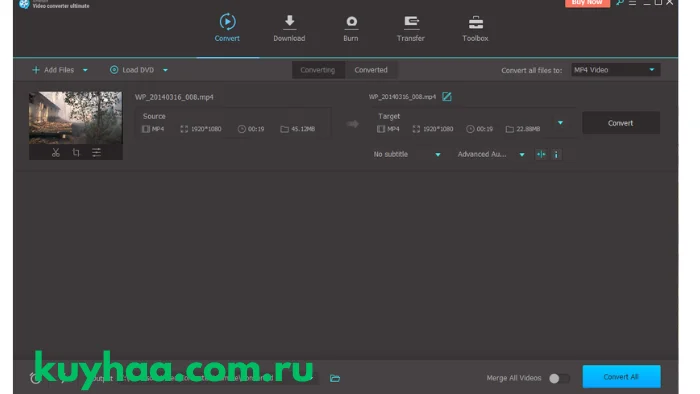Switch to the Burn section
This screenshot has height=394, width=700.
(x=351, y=28)
